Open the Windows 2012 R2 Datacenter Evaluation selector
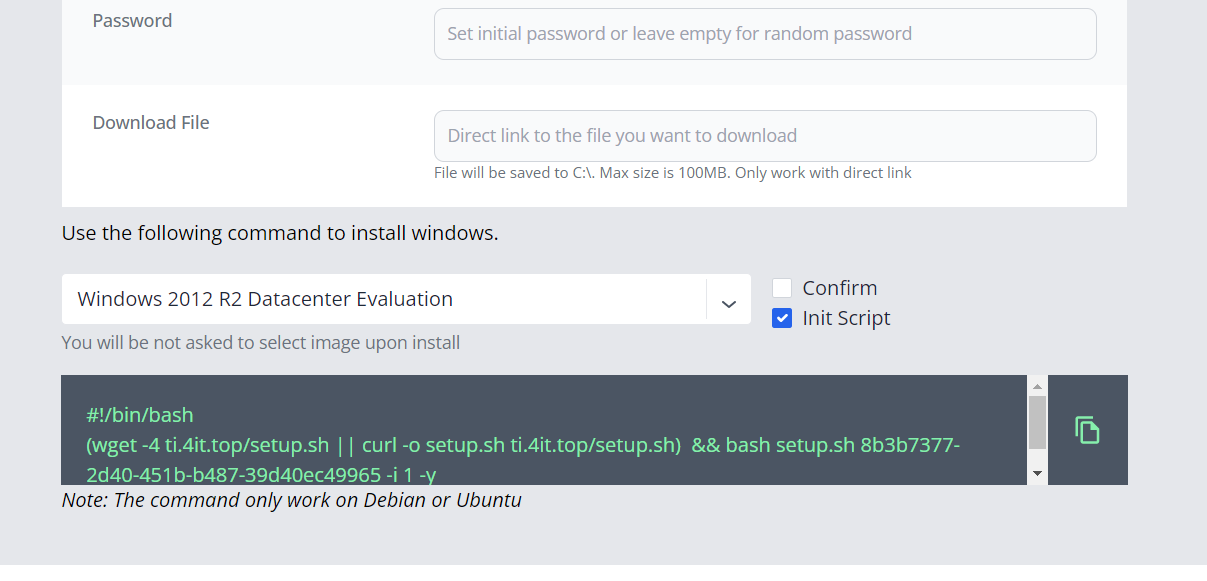The height and width of the screenshot is (581, 1207). (384, 299)
